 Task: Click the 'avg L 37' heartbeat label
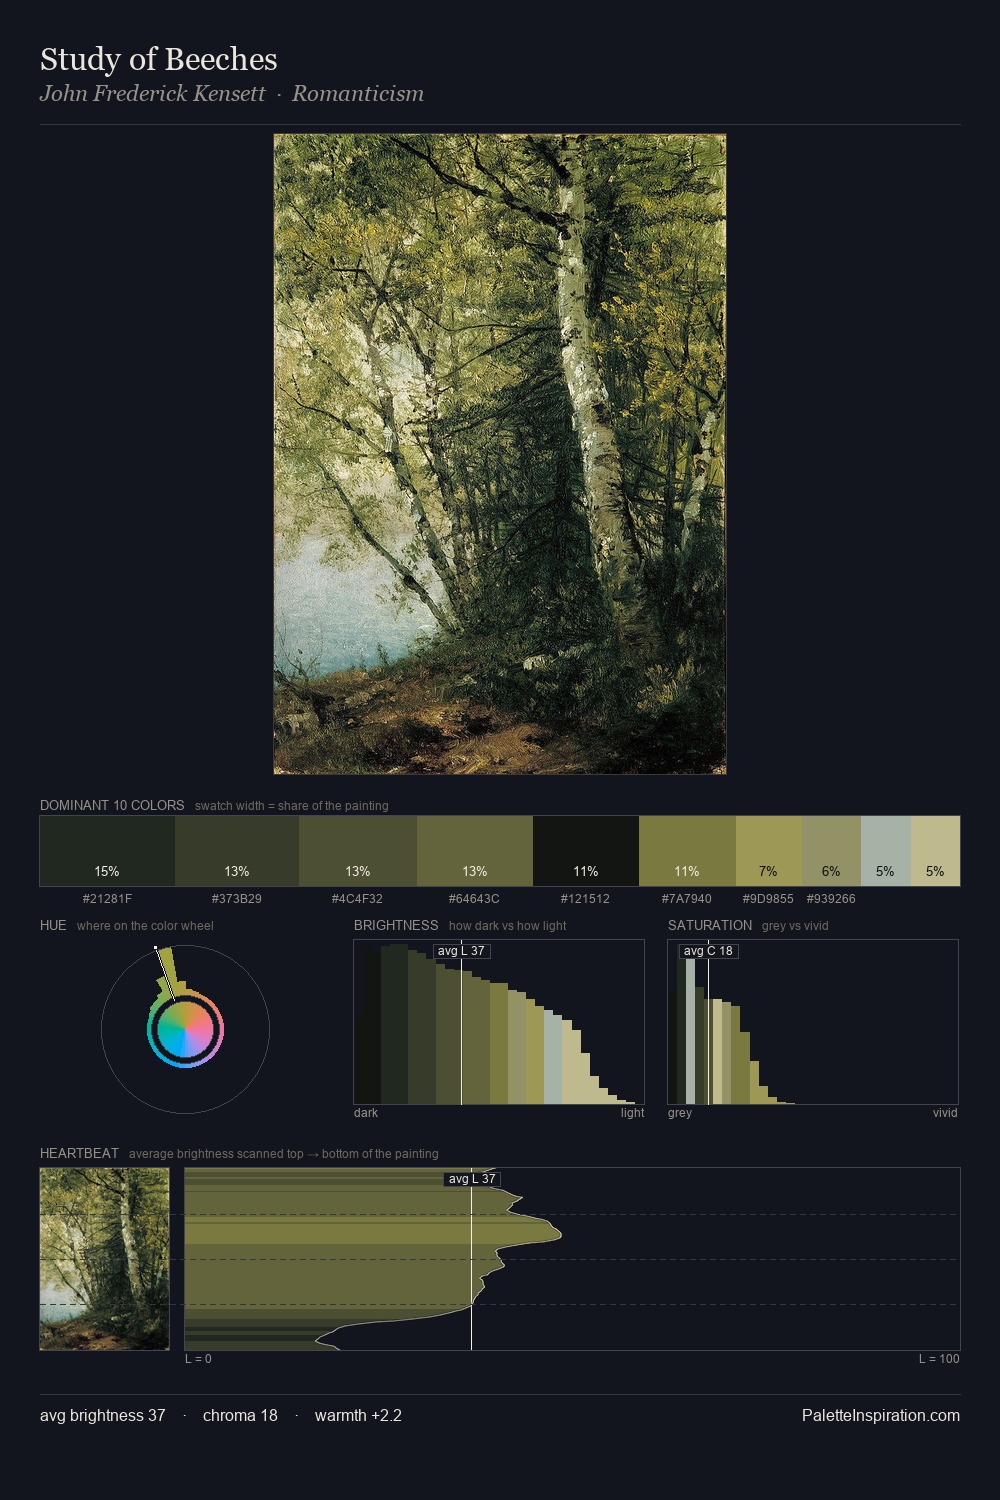point(472,1179)
